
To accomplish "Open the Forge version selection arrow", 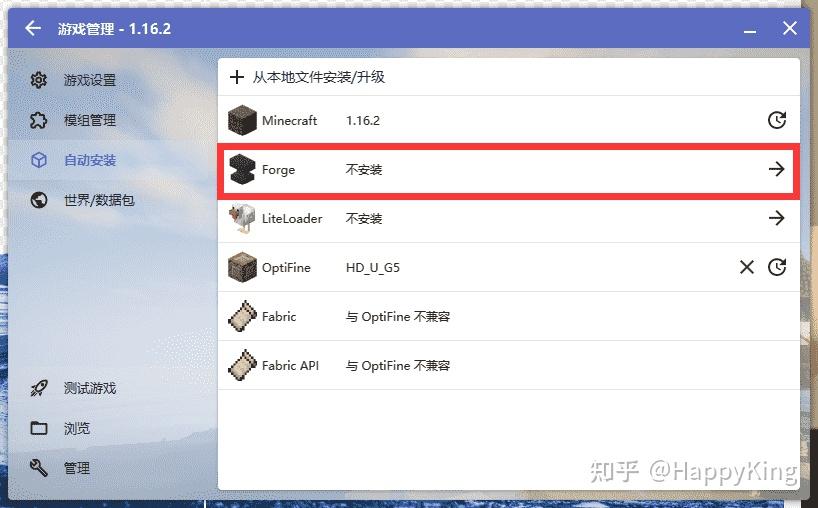I will (776, 169).
